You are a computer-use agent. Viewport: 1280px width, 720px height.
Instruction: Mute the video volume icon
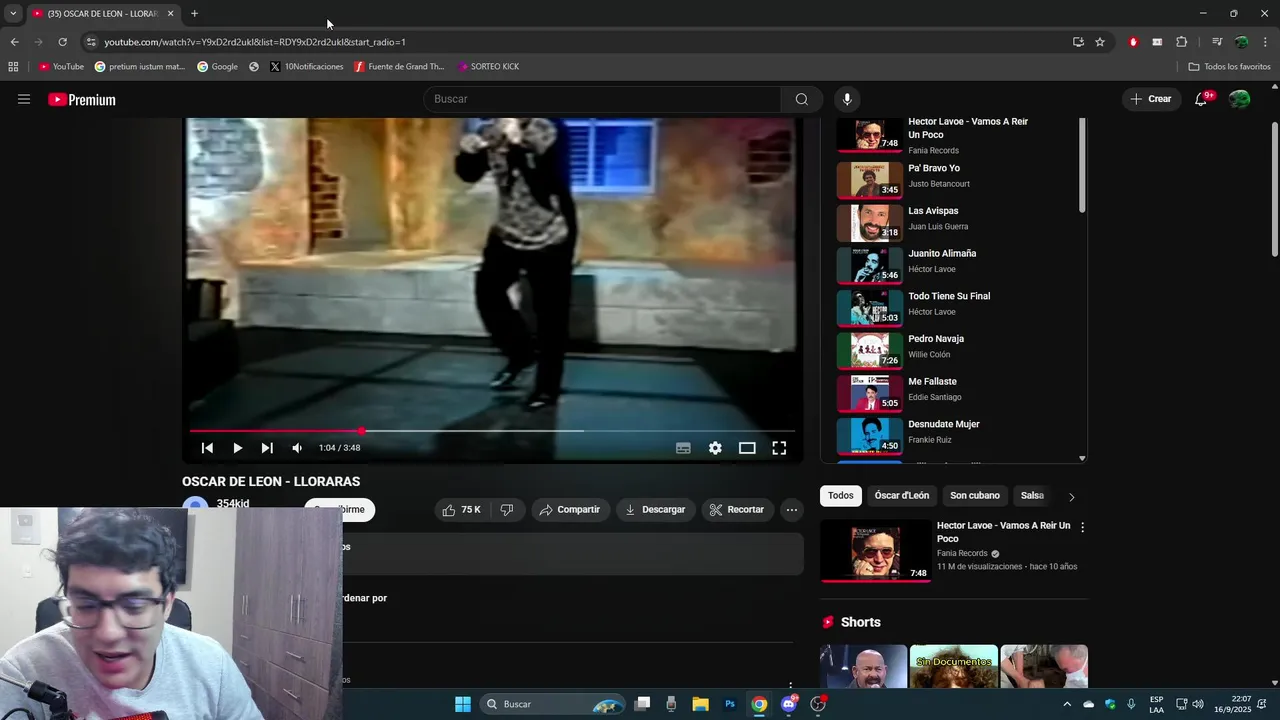click(297, 448)
